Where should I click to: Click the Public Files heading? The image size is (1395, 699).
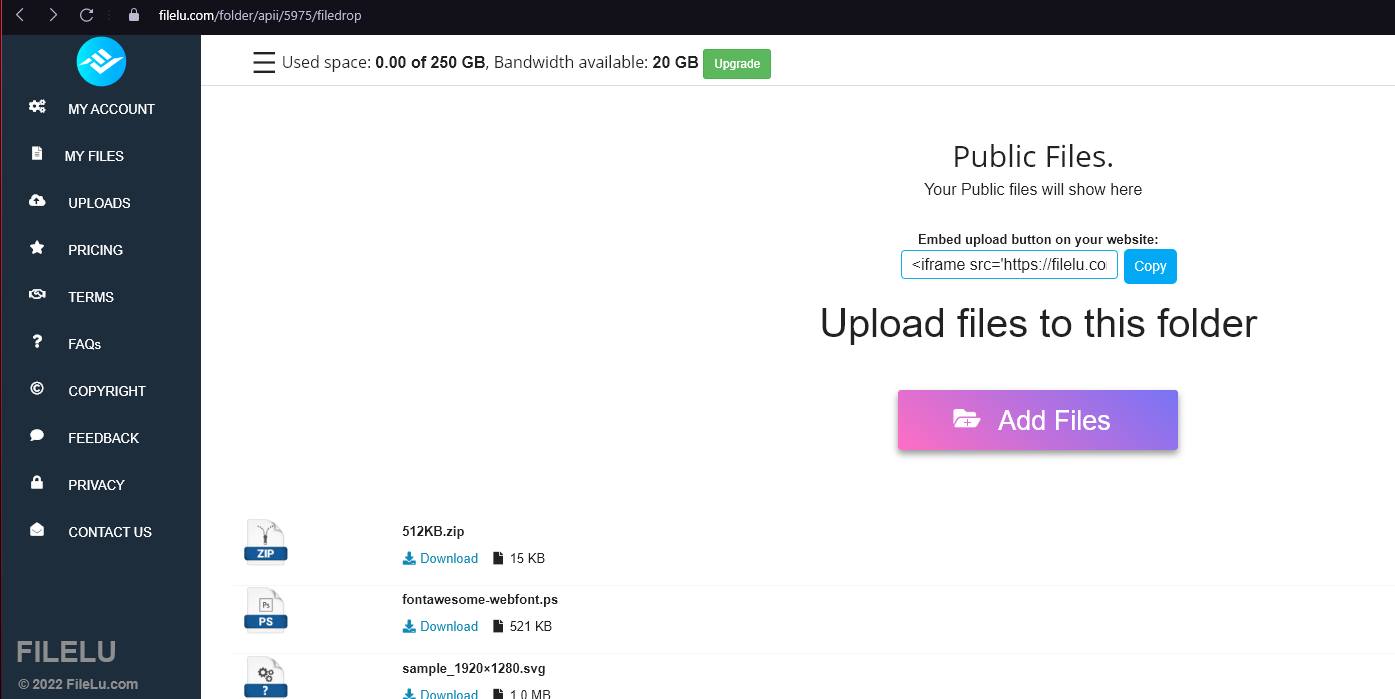point(1033,157)
